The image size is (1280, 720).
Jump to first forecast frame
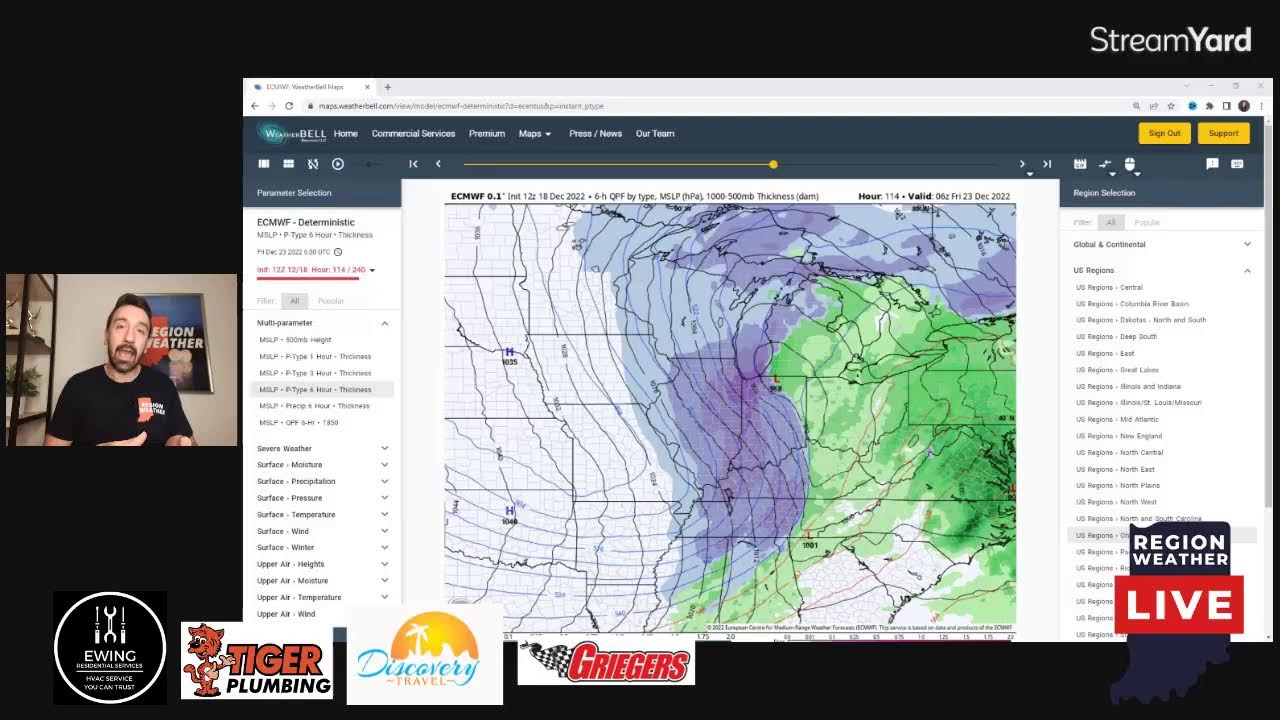click(x=413, y=164)
